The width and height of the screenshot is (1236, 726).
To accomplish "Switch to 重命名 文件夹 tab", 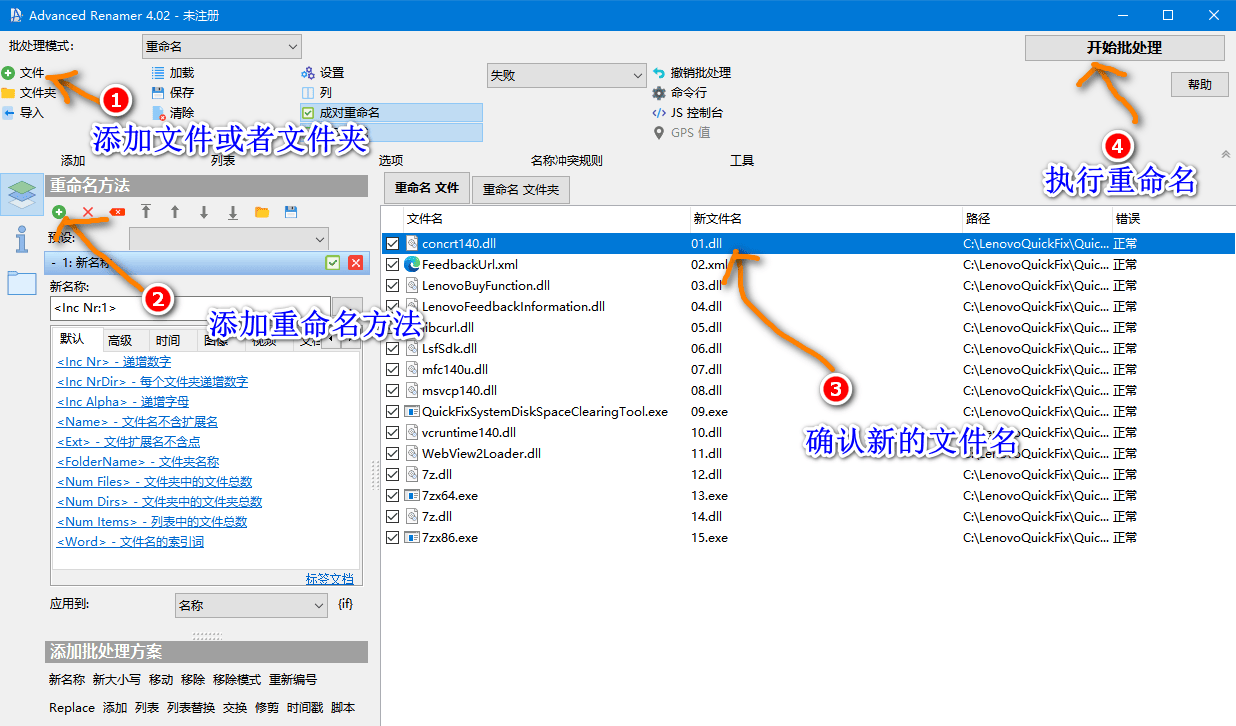I will coord(521,189).
